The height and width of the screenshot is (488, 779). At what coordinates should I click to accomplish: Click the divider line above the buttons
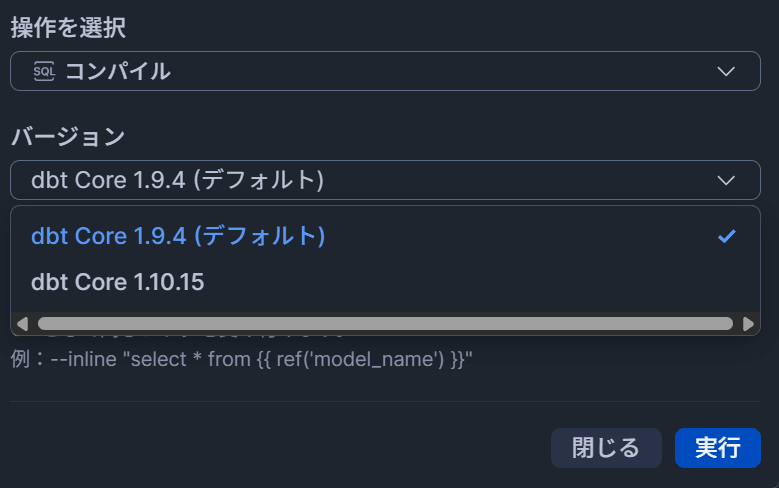(x=385, y=402)
